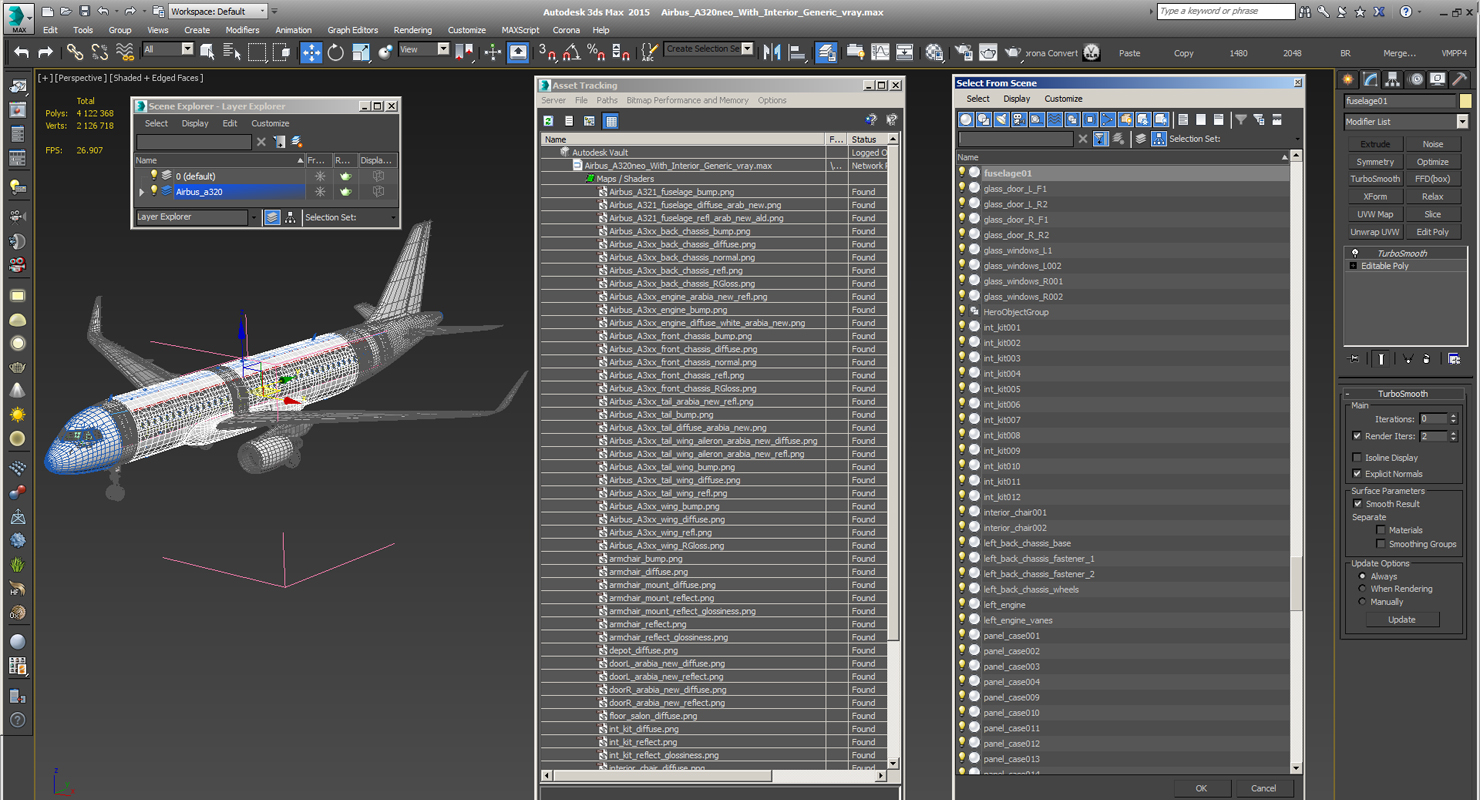Click the Undo arrow in main toolbar
Image resolution: width=1480 pixels, height=800 pixels.
click(x=21, y=52)
